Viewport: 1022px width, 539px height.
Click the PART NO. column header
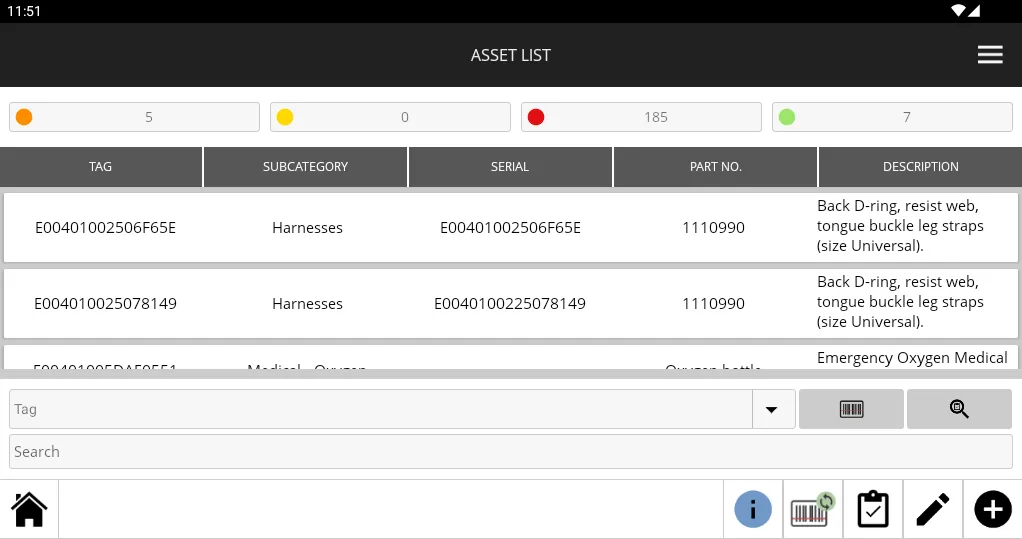[x=715, y=167]
